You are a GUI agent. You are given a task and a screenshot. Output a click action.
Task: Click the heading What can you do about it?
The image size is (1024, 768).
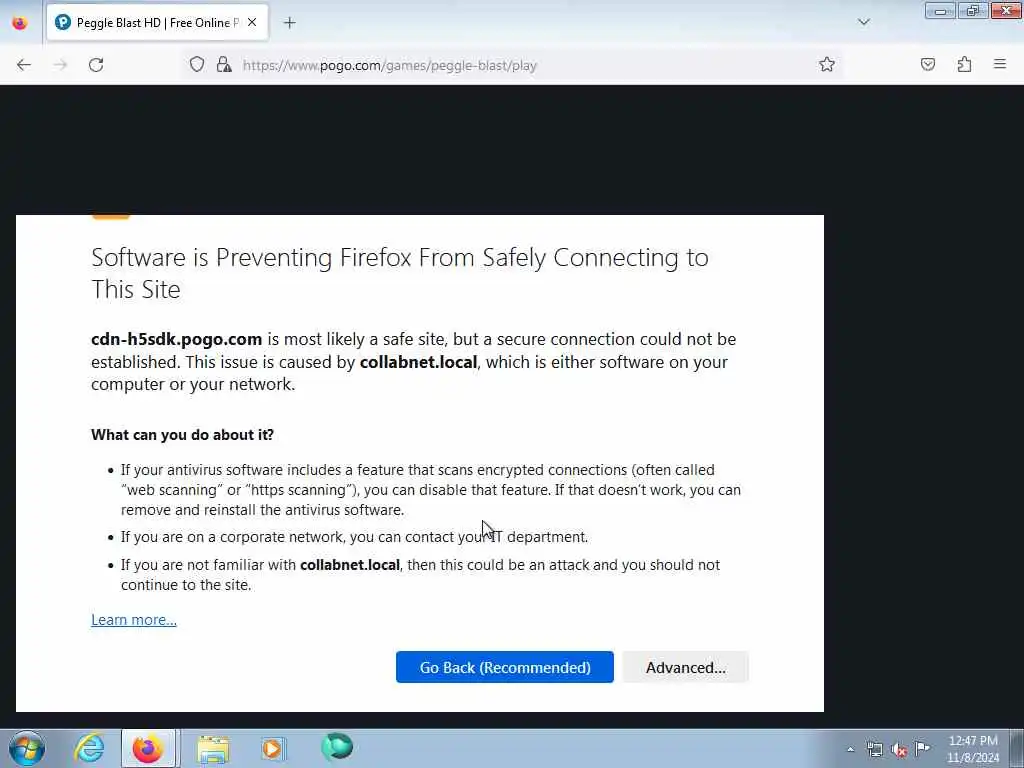tap(182, 434)
